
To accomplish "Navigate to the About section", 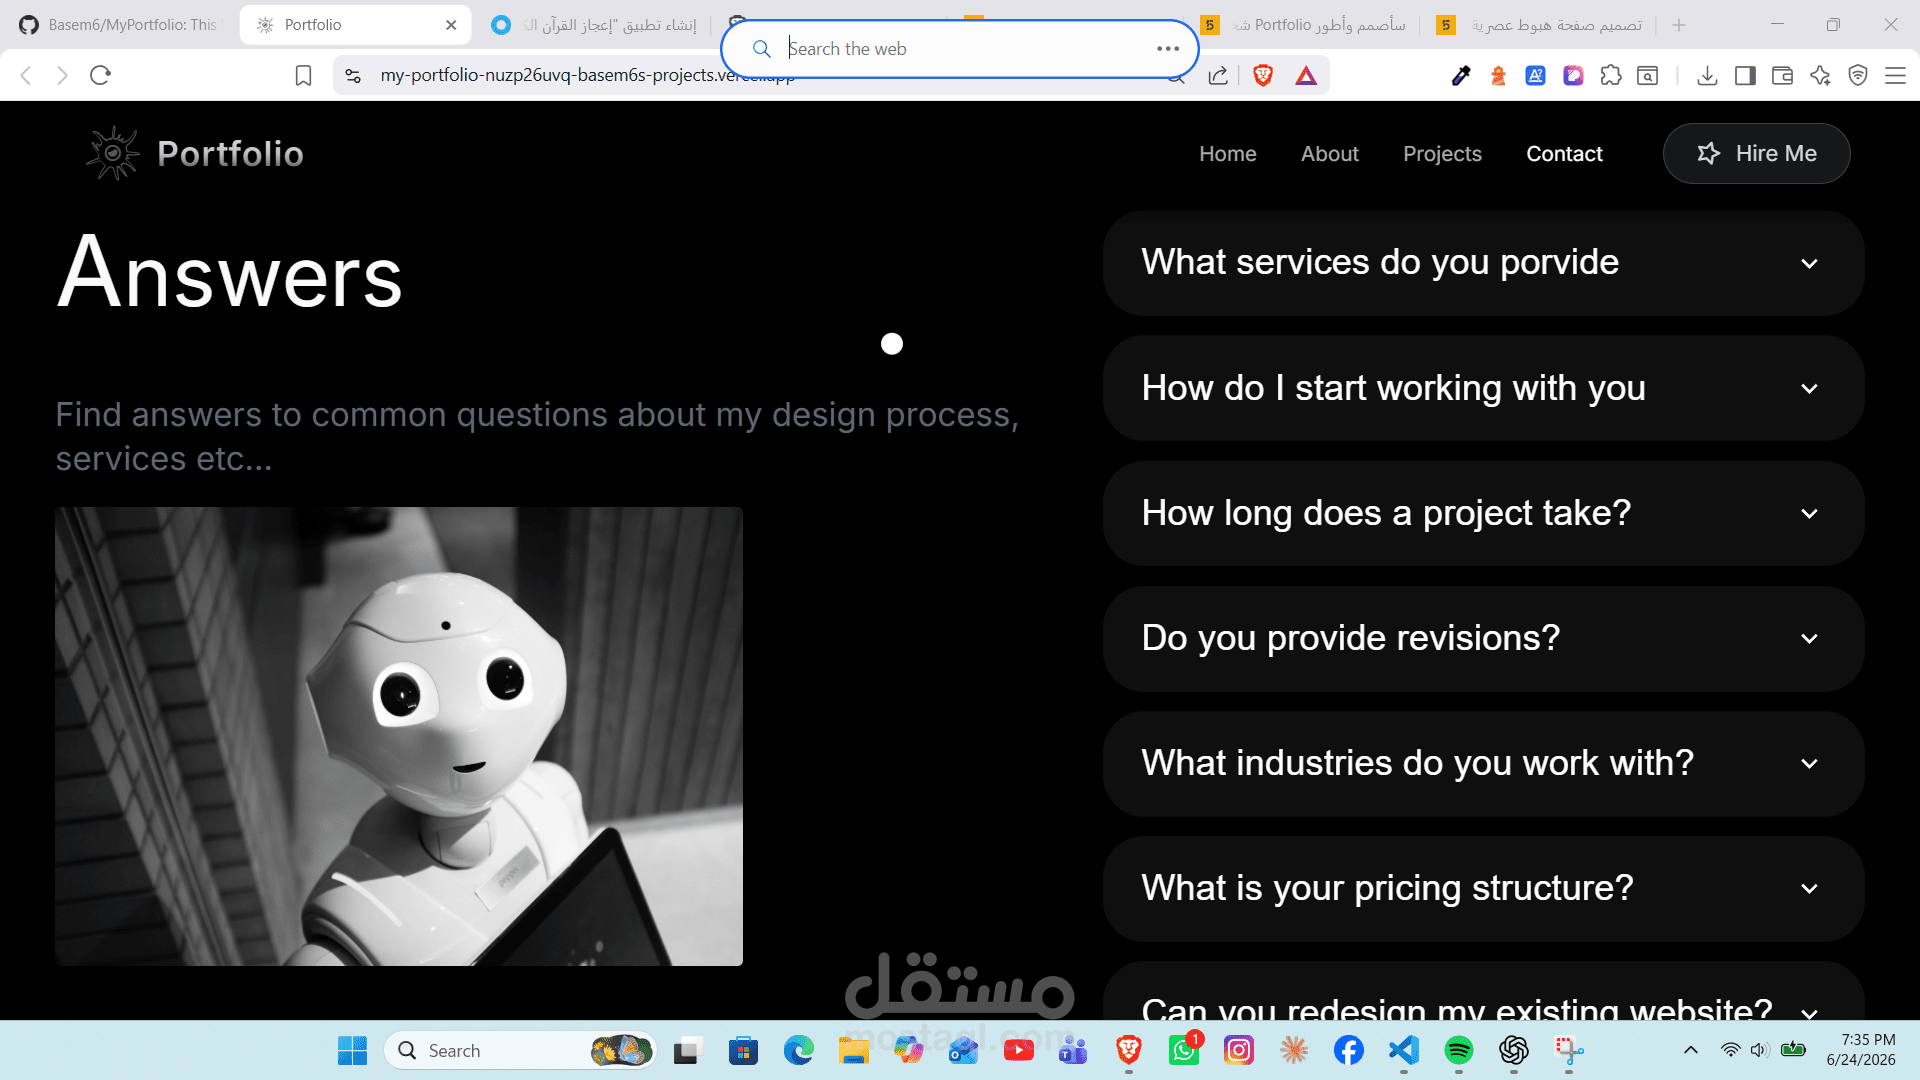I will click(1330, 153).
